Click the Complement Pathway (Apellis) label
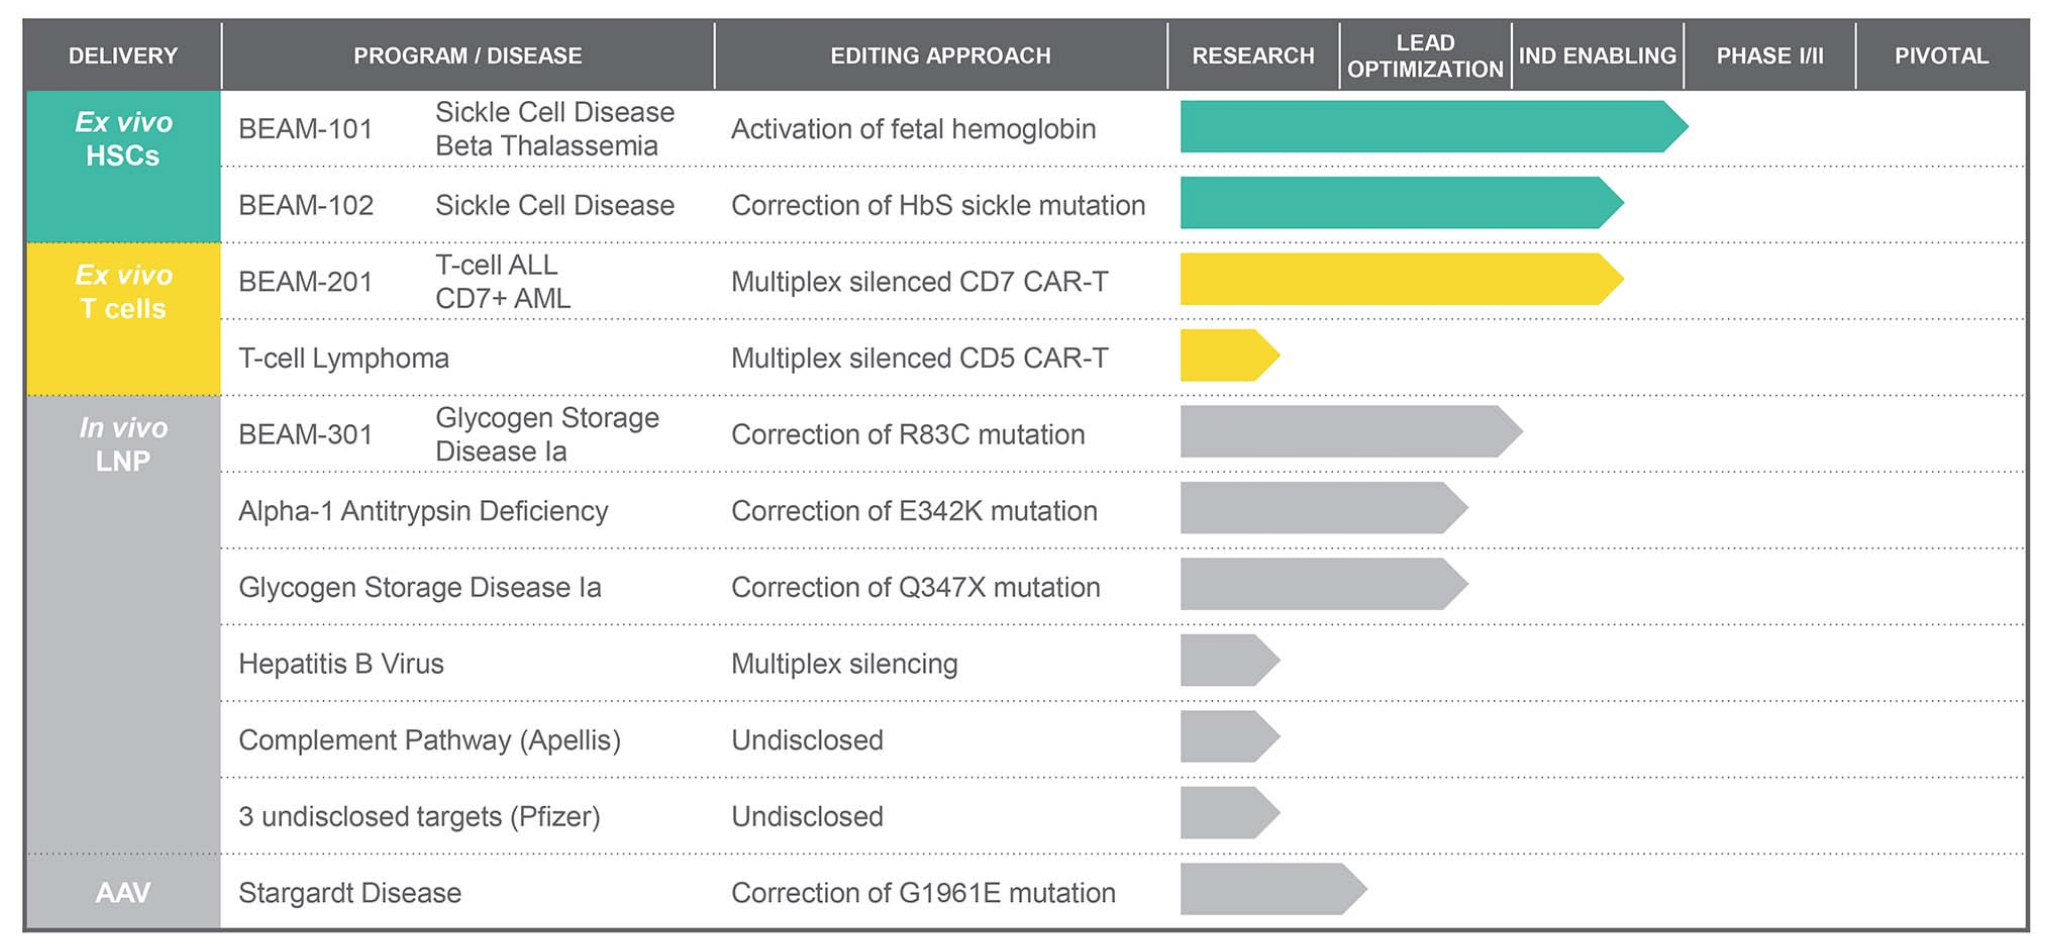Screen dimensions: 2058x952 pos(429,740)
